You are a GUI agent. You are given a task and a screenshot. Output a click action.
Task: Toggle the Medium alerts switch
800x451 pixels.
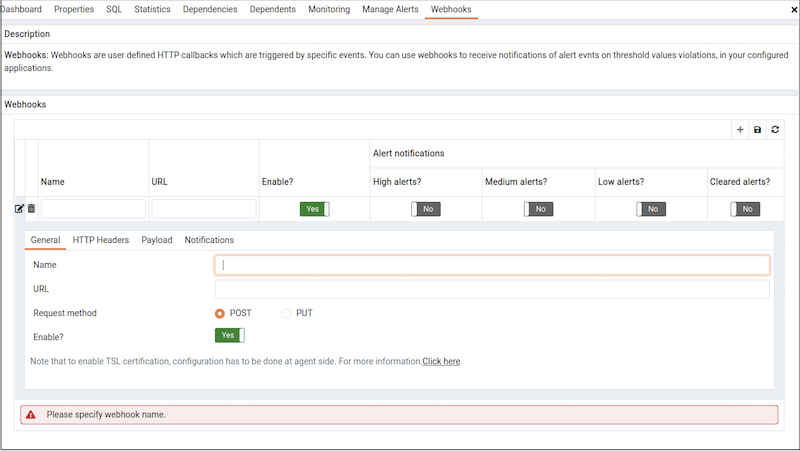pyautogui.click(x=538, y=209)
